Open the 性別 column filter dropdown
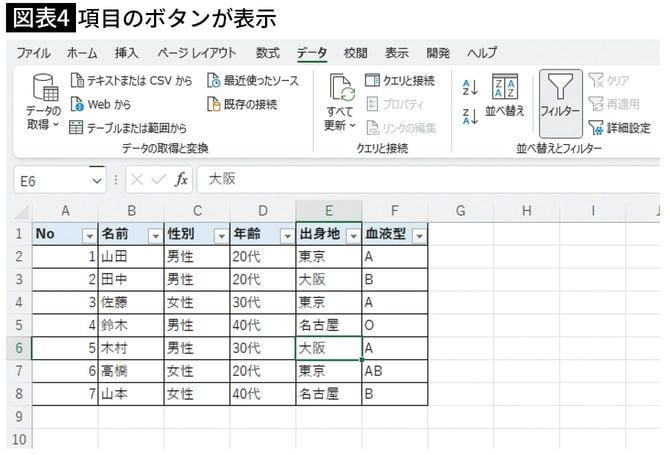This screenshot has height=455, width=670. (221, 235)
